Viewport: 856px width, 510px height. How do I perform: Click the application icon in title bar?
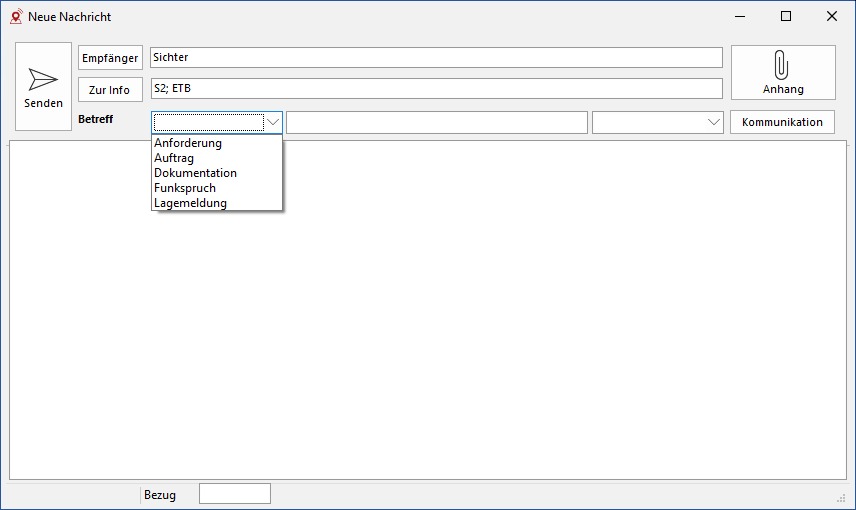point(15,16)
